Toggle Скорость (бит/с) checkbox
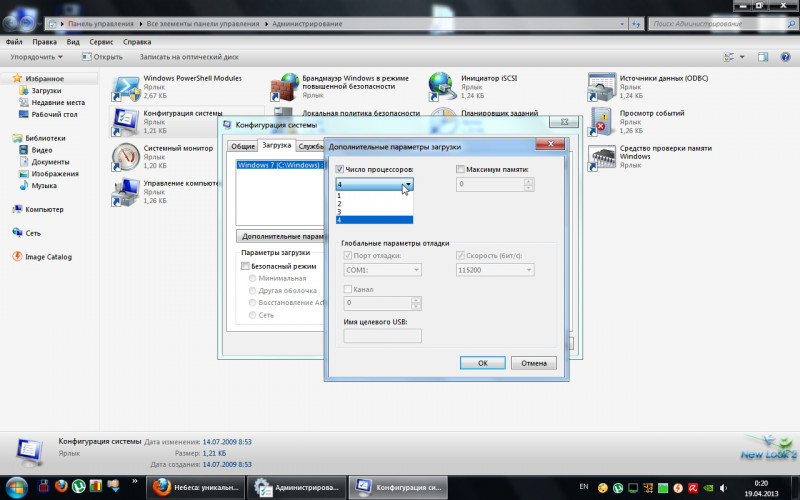This screenshot has height=500, width=800. tap(460, 256)
